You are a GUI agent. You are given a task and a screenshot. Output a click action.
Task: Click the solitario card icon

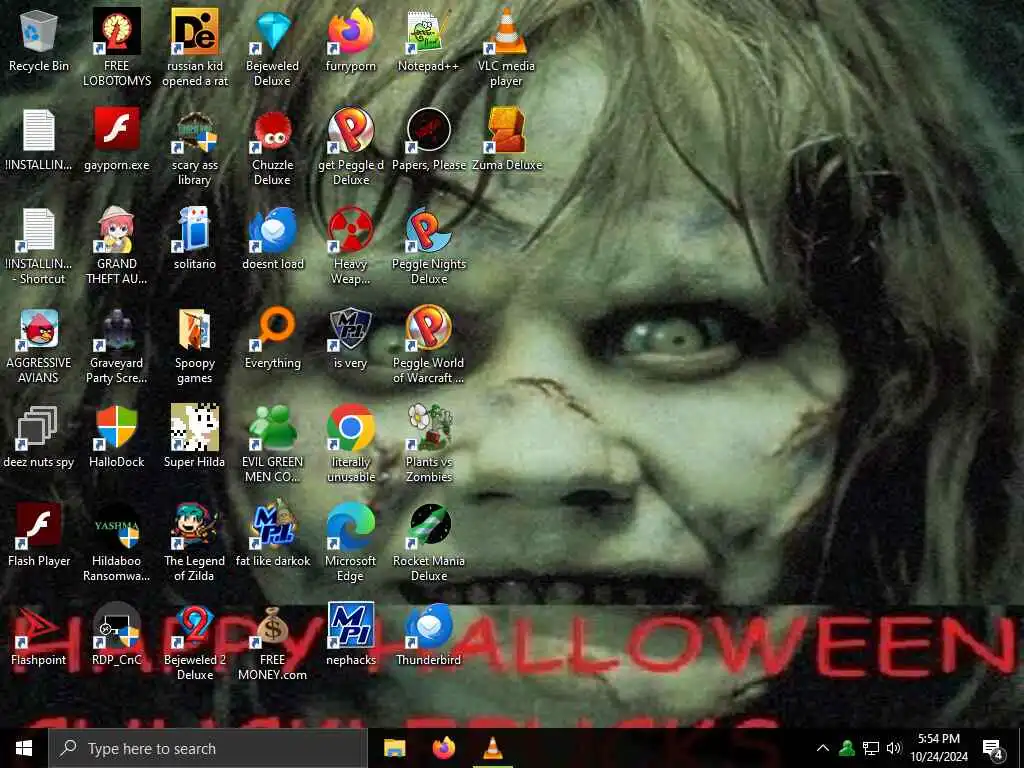(195, 230)
